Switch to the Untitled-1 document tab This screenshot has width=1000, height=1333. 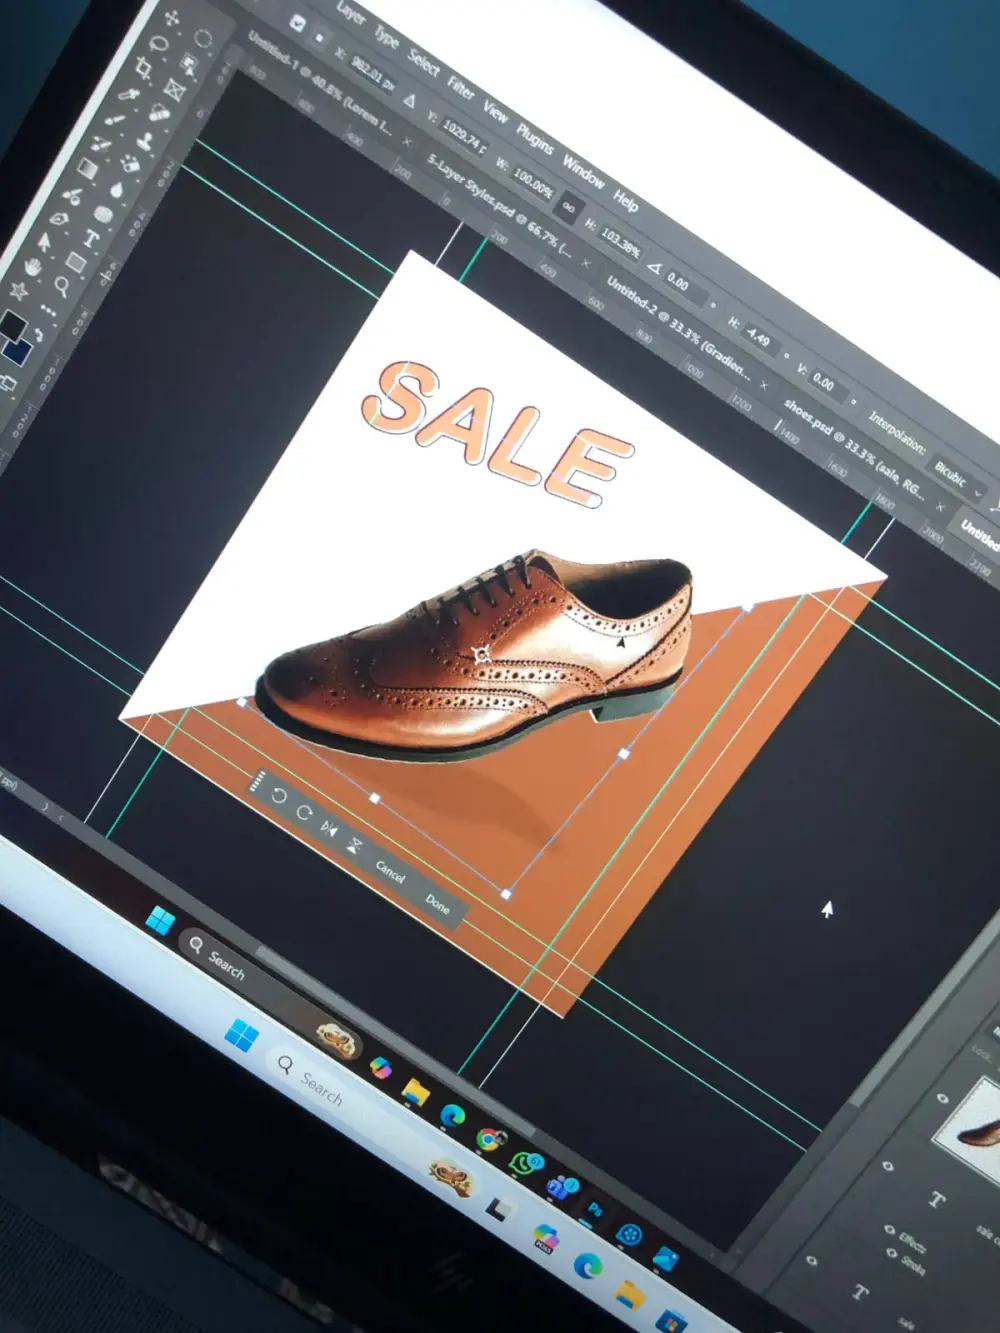click(x=318, y=82)
